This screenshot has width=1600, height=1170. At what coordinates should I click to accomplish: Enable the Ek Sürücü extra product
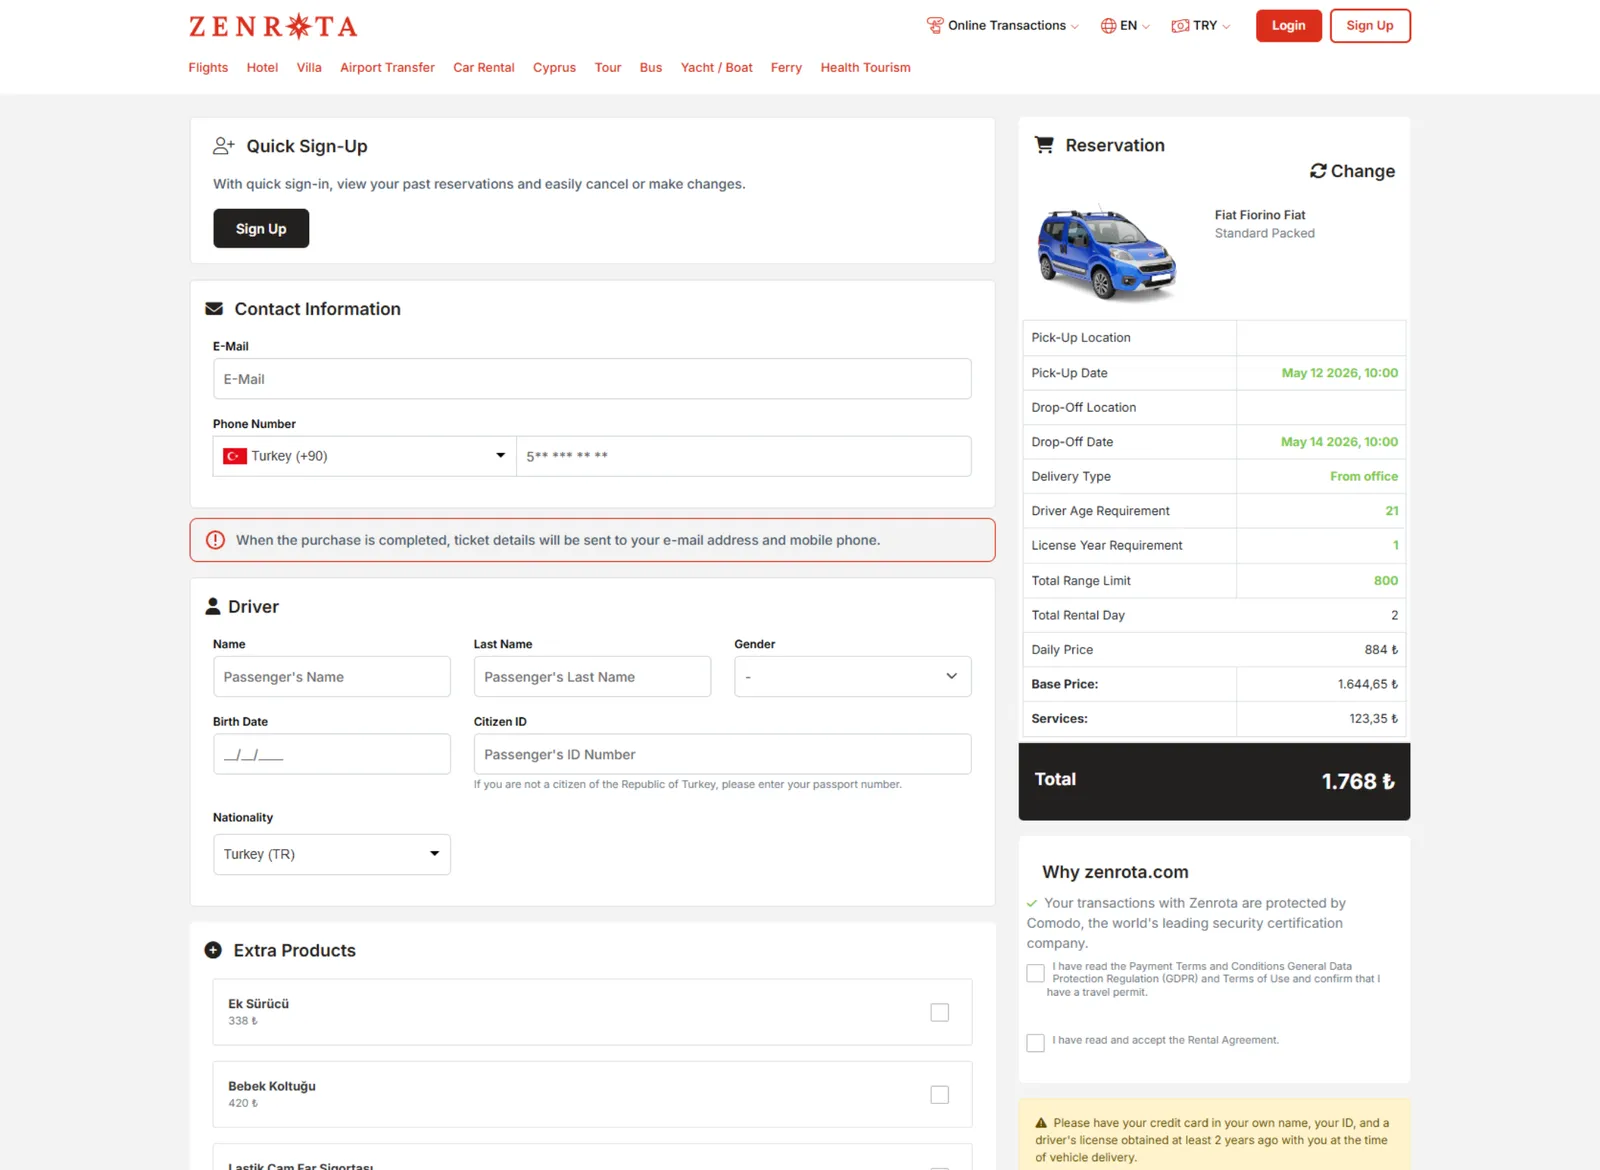(939, 1012)
